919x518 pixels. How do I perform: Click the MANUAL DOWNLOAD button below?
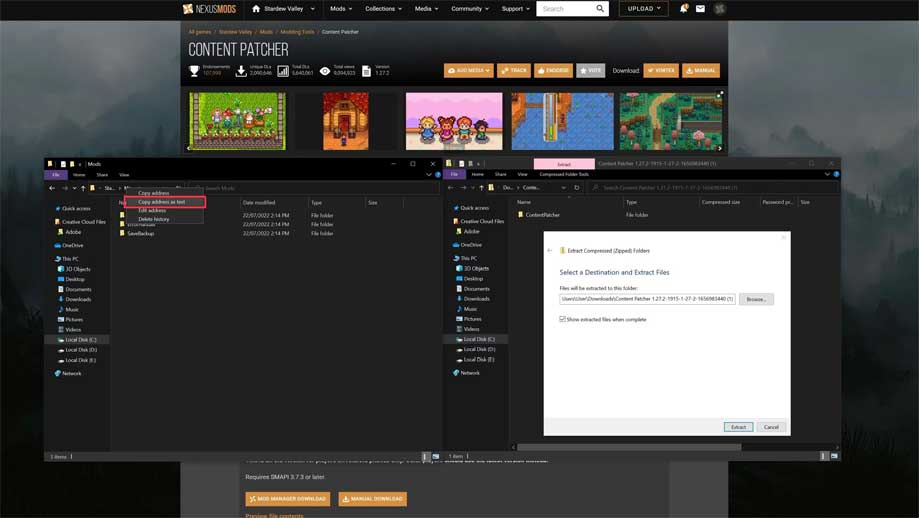(373, 499)
